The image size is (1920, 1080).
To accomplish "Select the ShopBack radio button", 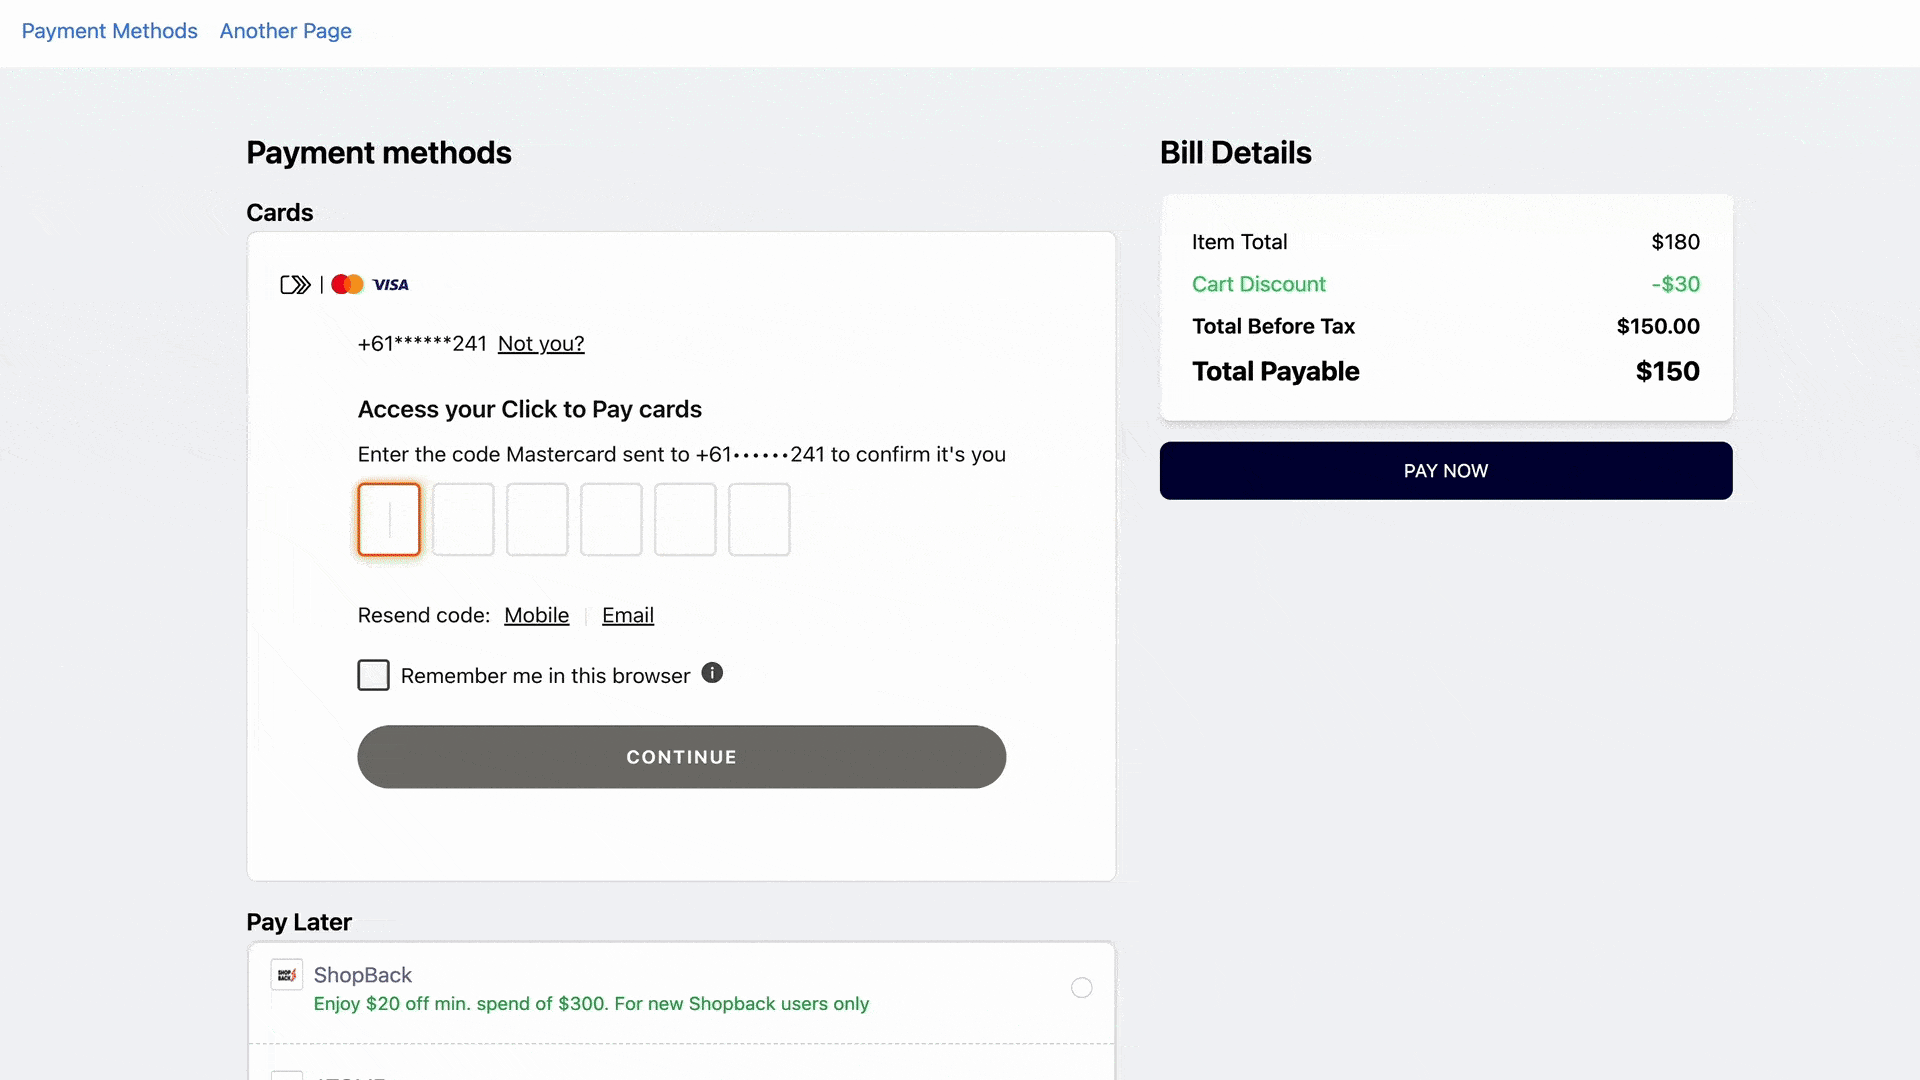I will point(1081,988).
